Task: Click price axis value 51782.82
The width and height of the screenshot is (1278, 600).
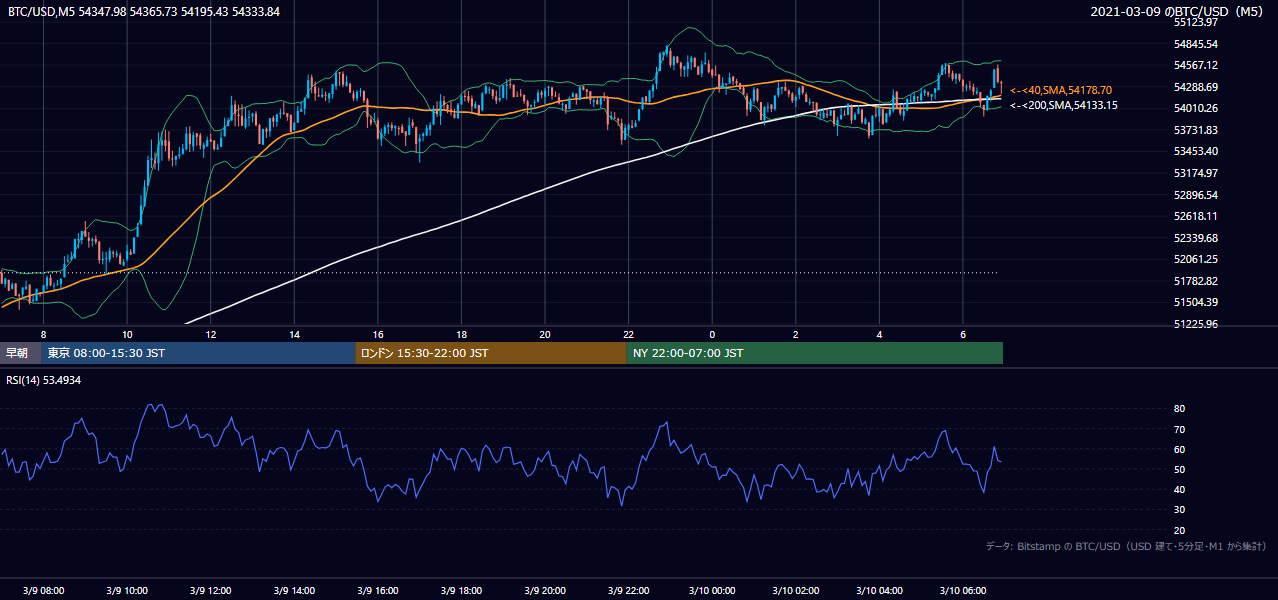Action: coord(1196,281)
